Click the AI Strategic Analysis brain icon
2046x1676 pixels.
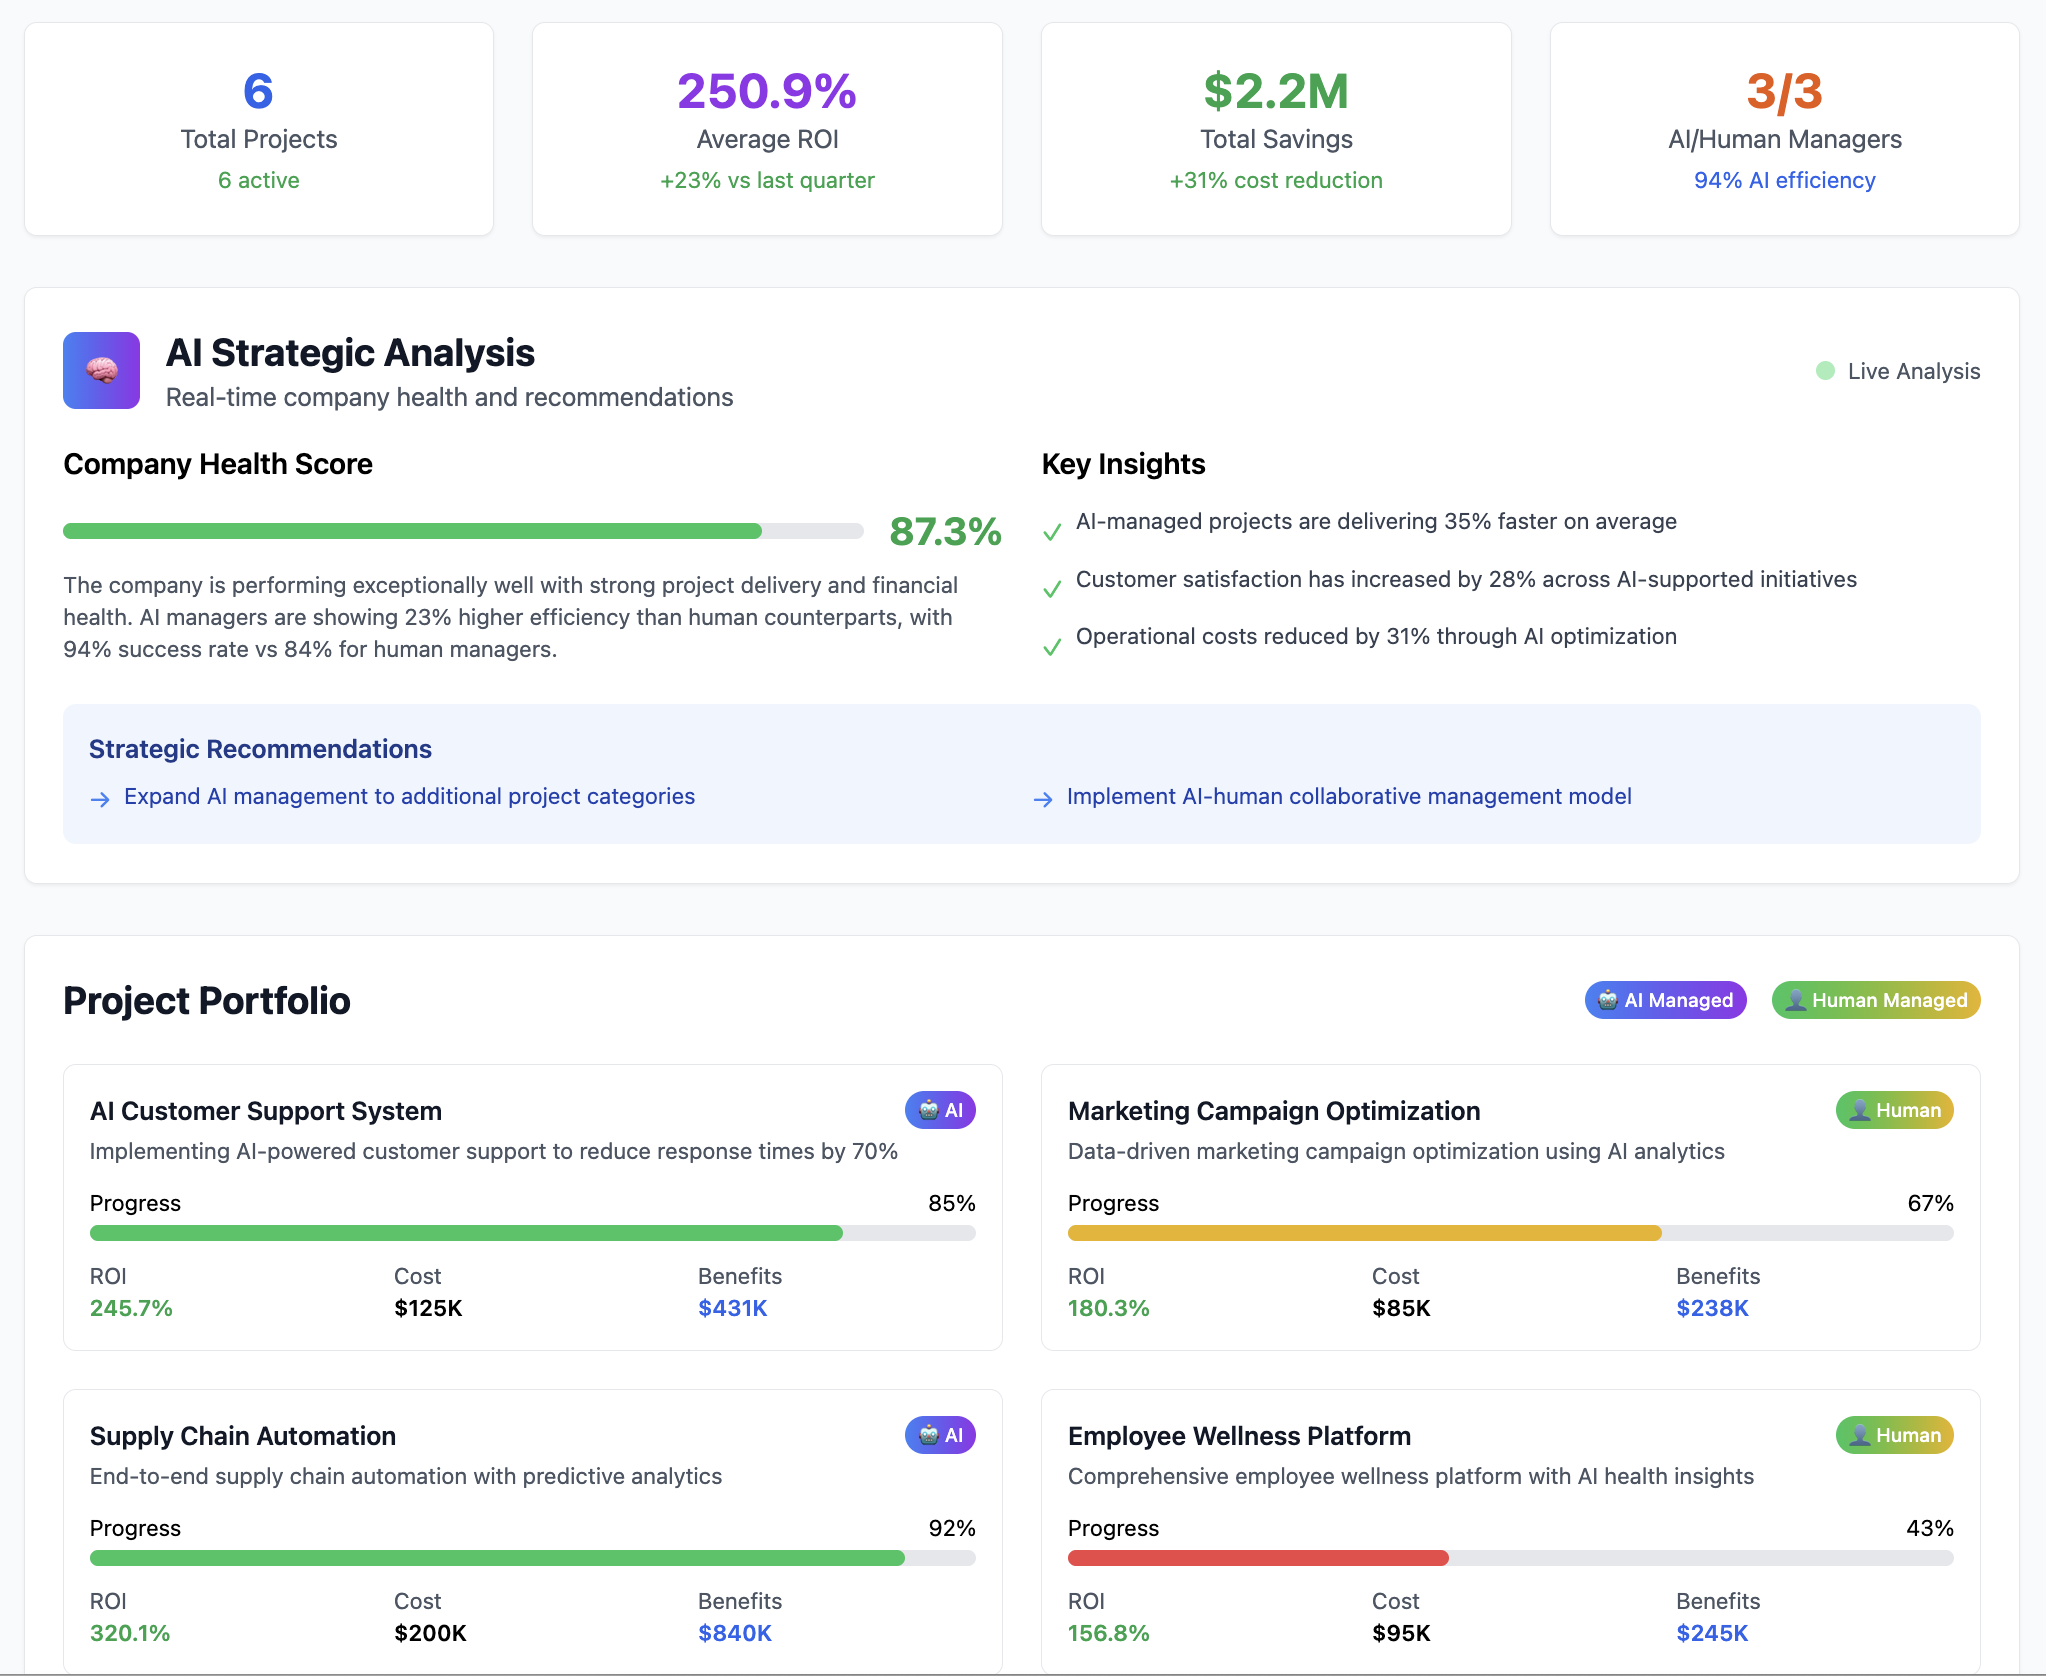100,370
